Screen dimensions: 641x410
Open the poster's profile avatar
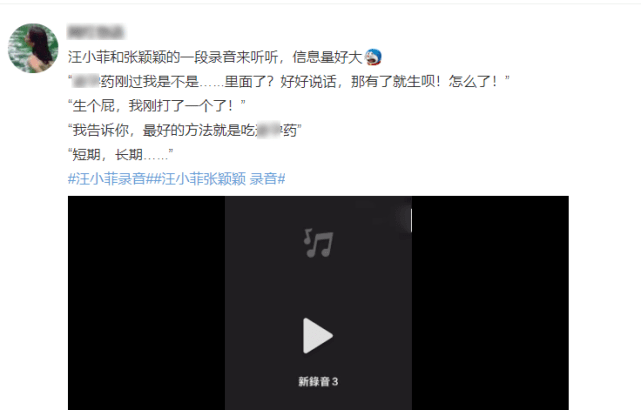(x=33, y=48)
